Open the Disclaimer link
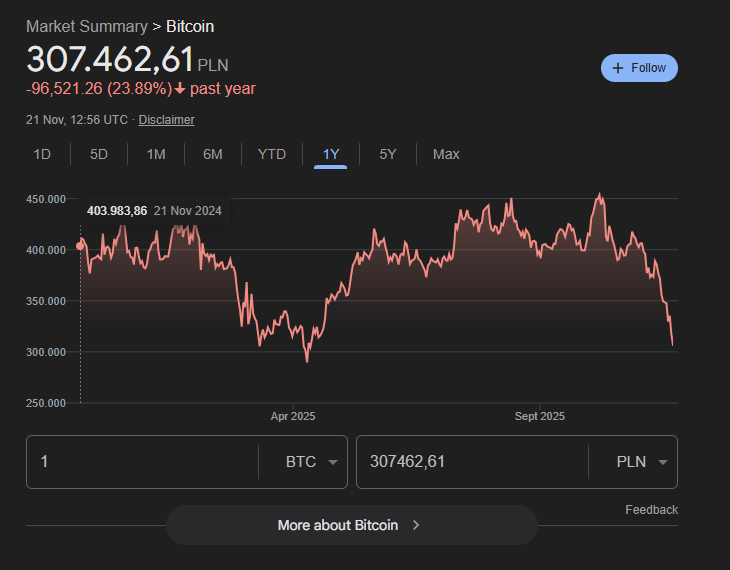730x570 pixels. 166,120
